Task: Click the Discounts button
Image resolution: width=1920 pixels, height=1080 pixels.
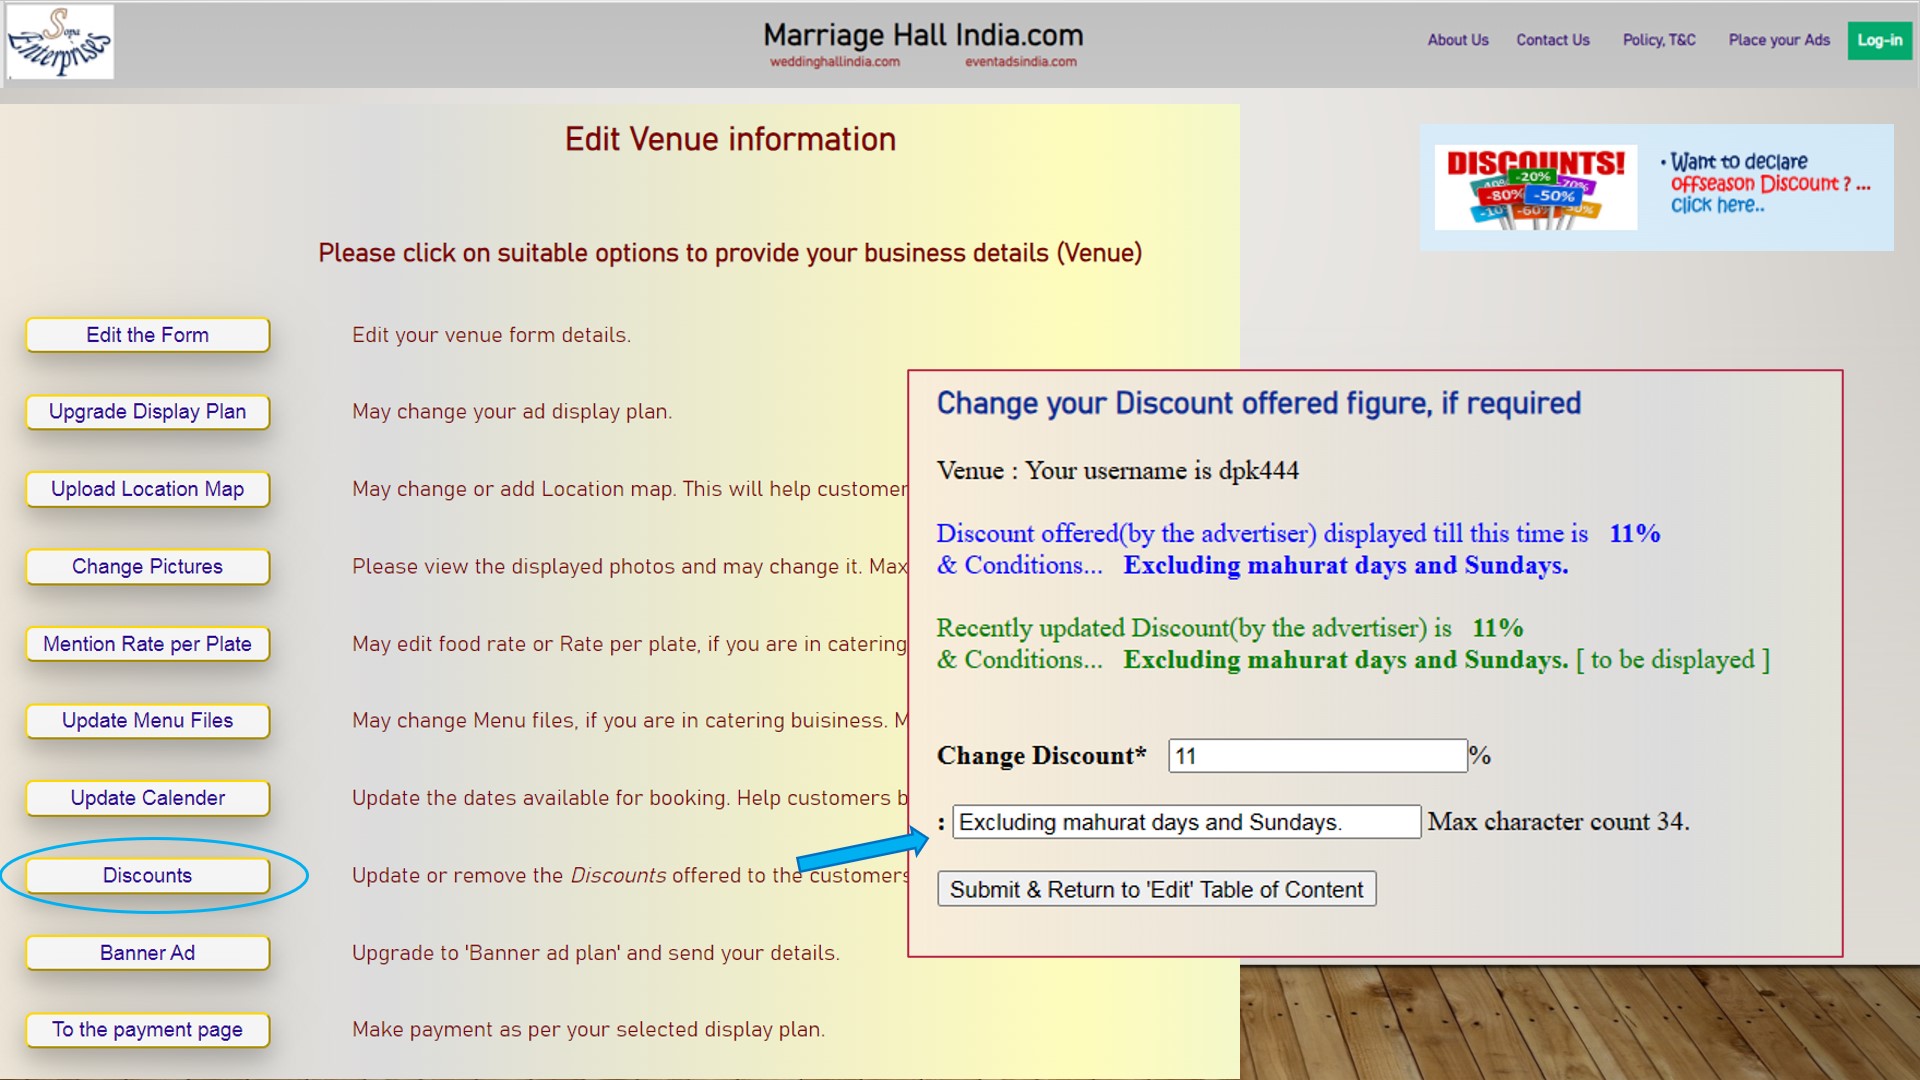Action: click(148, 875)
